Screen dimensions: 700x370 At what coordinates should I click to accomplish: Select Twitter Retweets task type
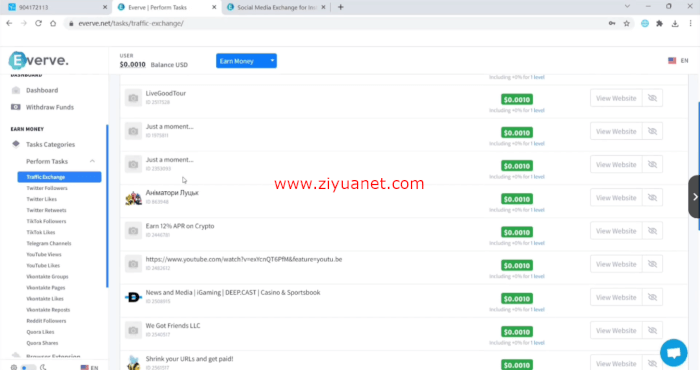tap(46, 210)
